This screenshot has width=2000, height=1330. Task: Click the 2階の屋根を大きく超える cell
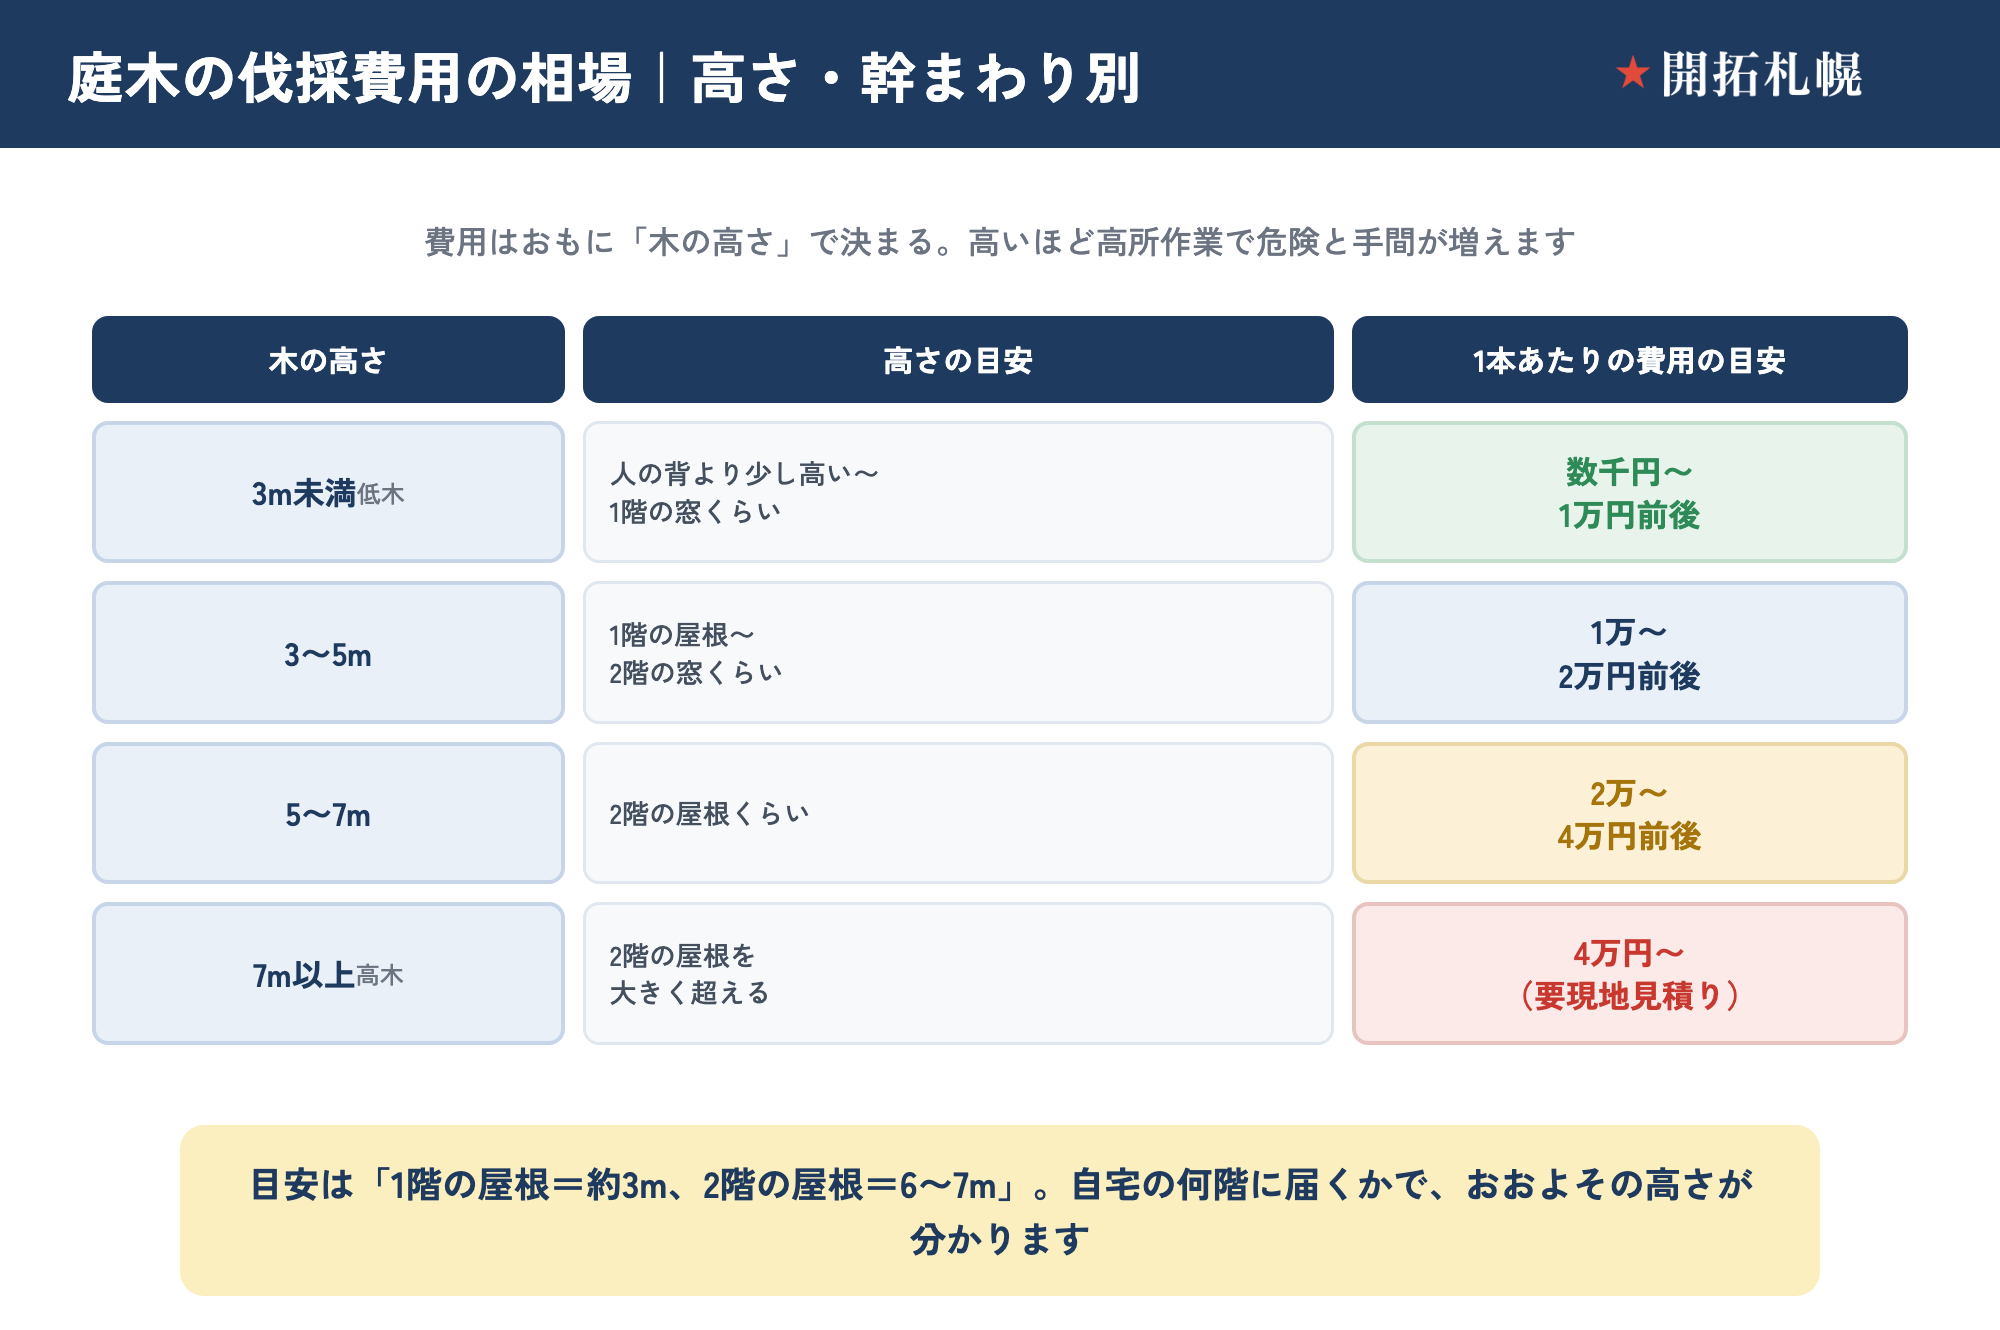[958, 974]
